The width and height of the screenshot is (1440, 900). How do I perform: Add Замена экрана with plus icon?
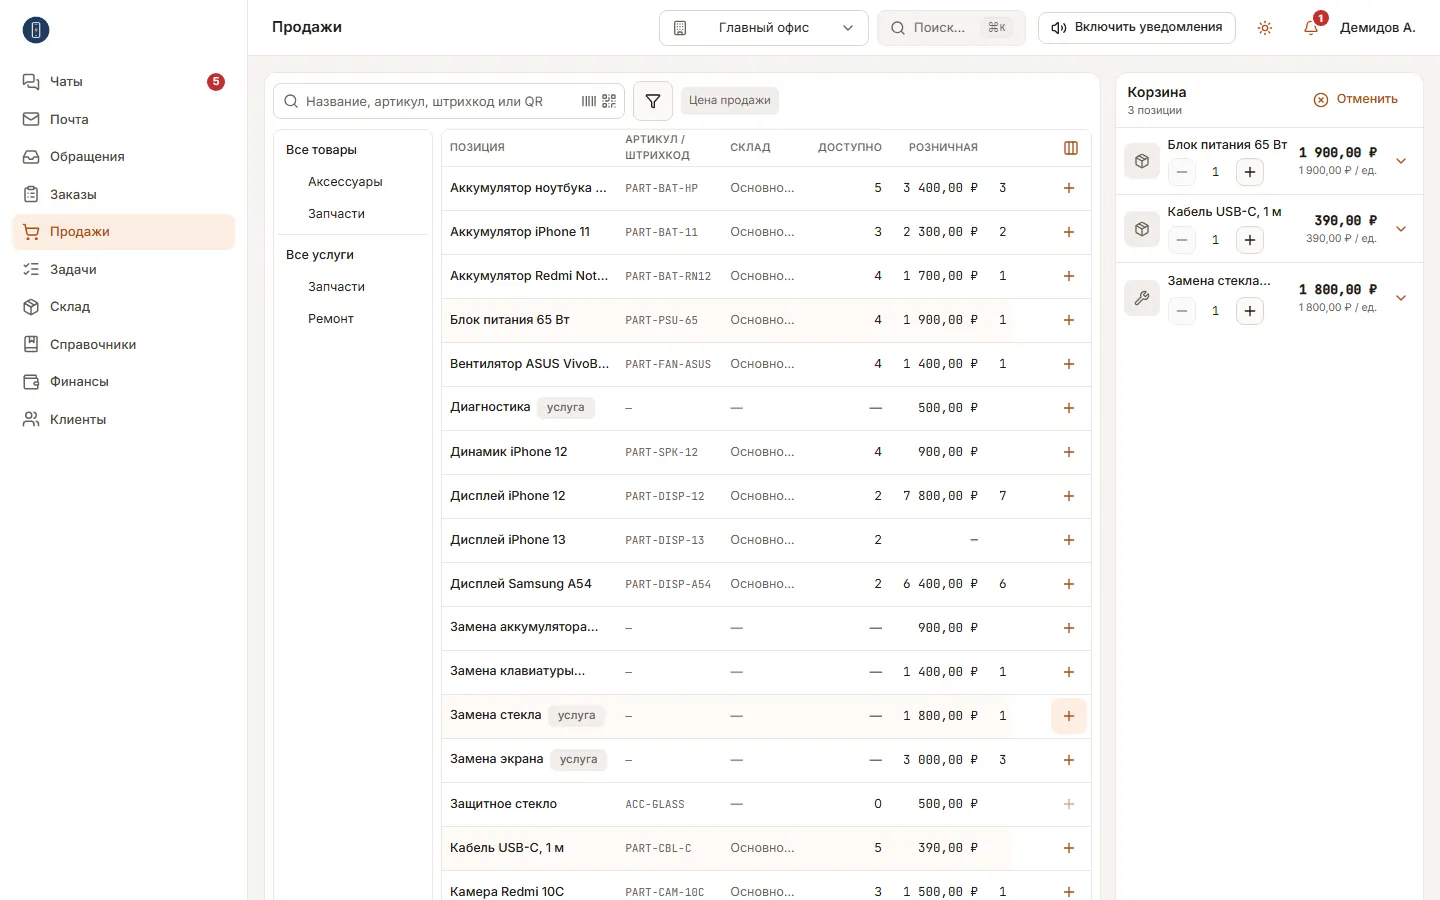tap(1069, 760)
